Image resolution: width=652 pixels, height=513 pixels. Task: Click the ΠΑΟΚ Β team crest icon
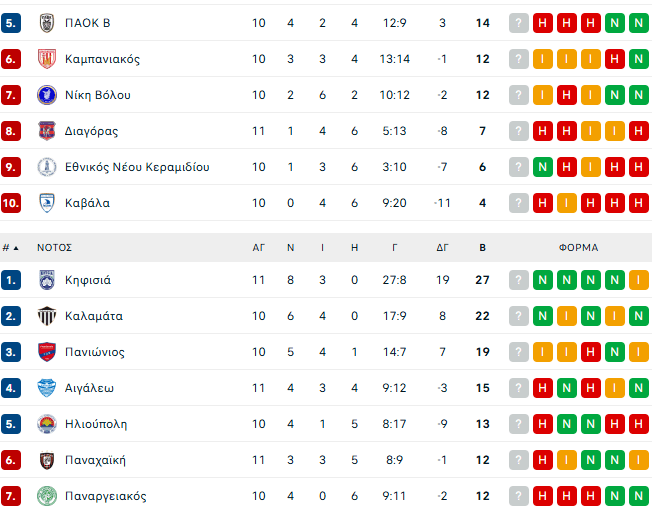(x=46, y=23)
